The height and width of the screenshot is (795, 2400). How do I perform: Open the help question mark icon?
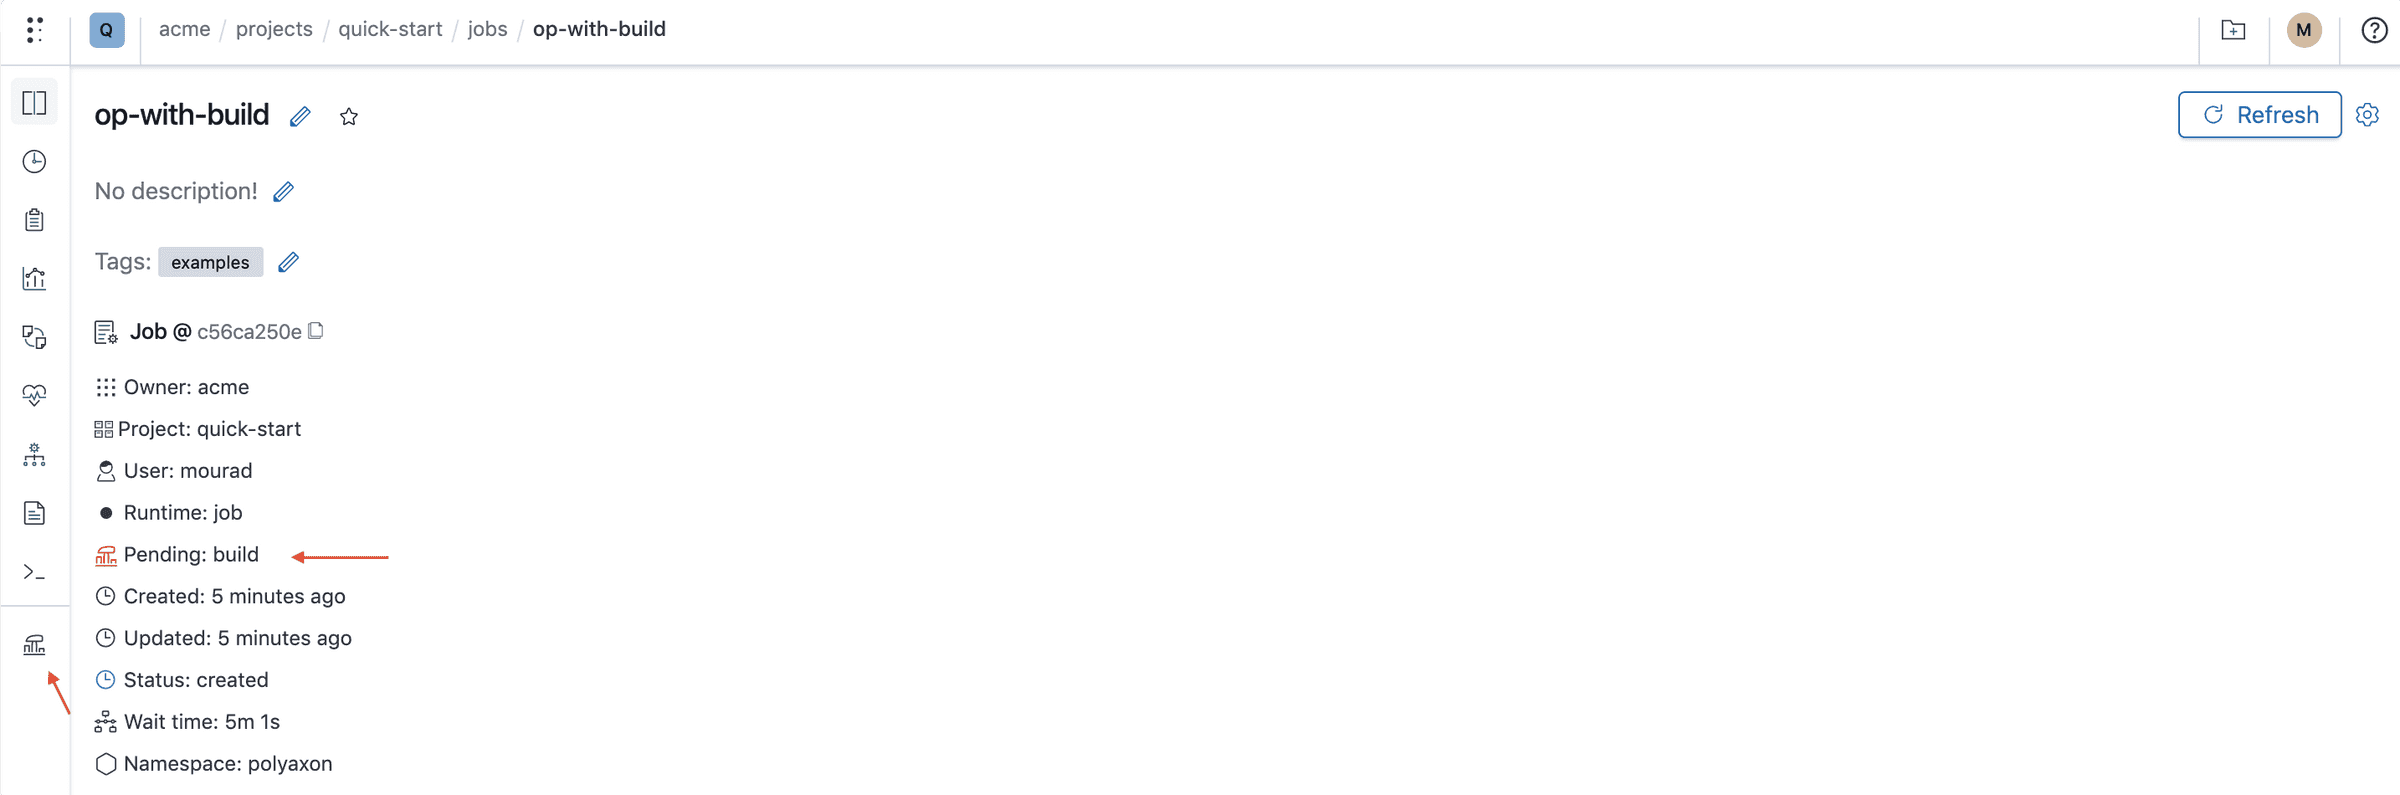point(2374,30)
